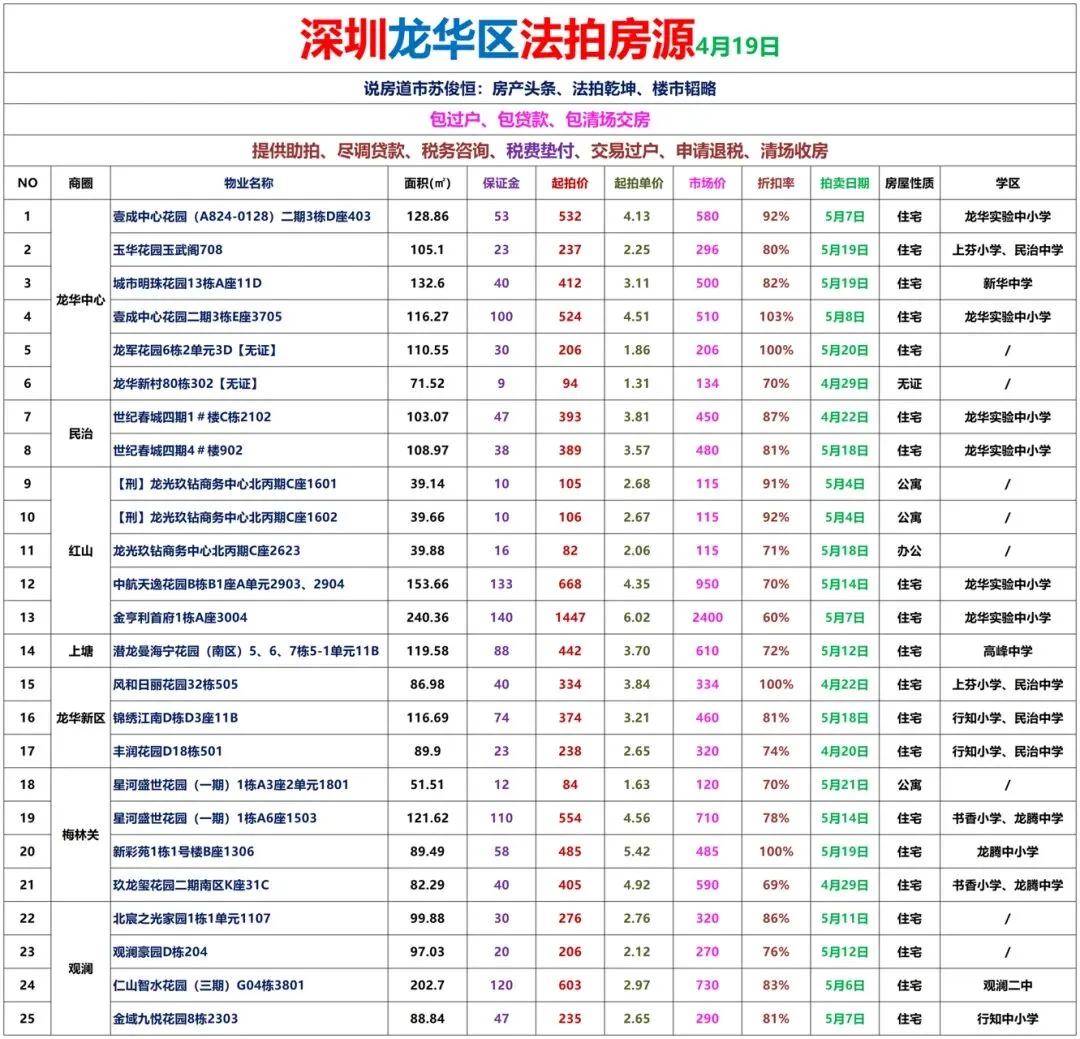This screenshot has height=1039, width=1080.
Task: Select property 金亨利首府1栋A座3004
Action: tap(180, 617)
